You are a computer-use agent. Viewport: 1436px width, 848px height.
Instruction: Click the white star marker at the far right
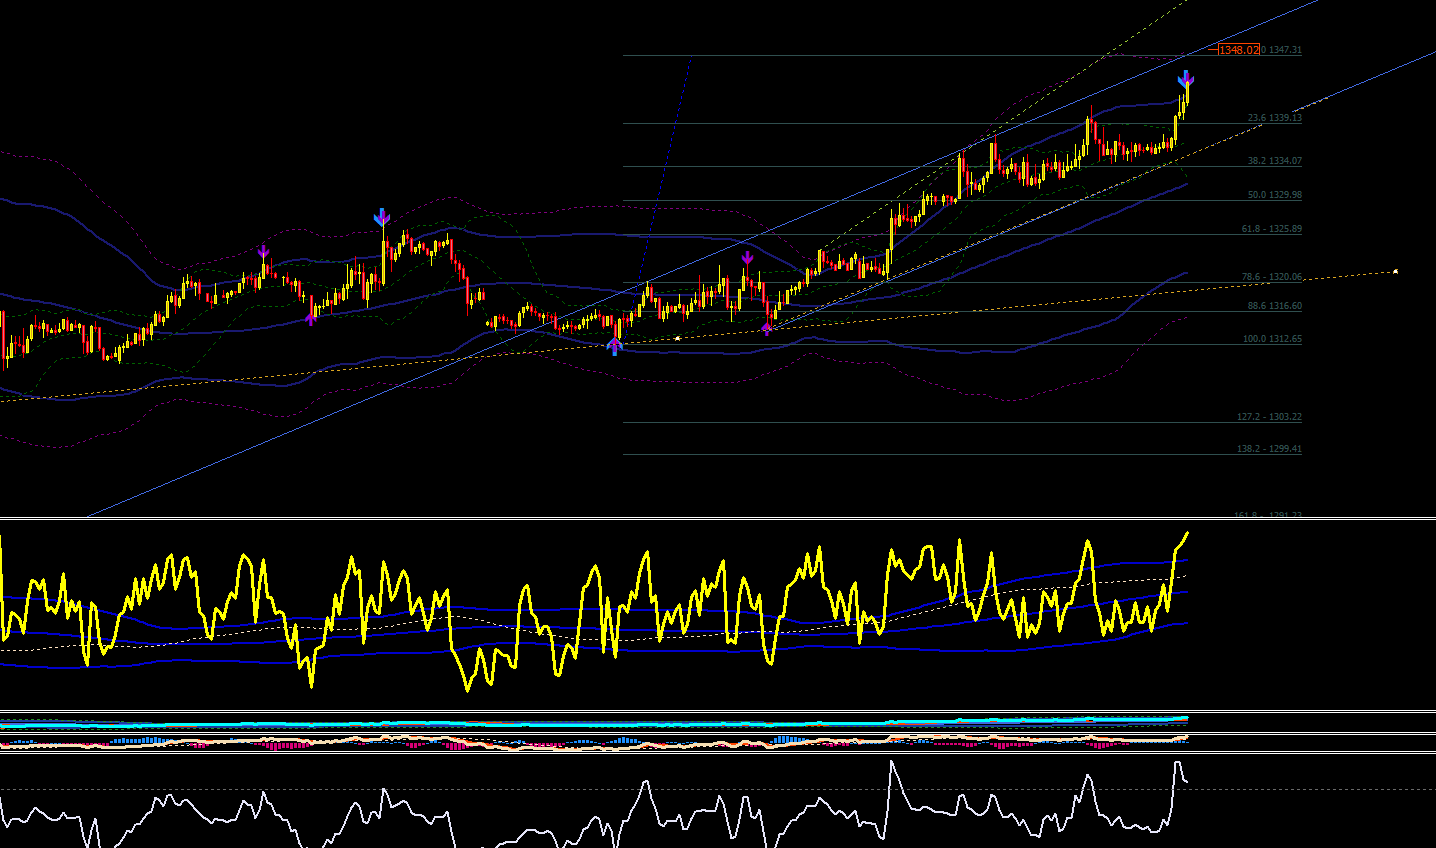[1395, 271]
